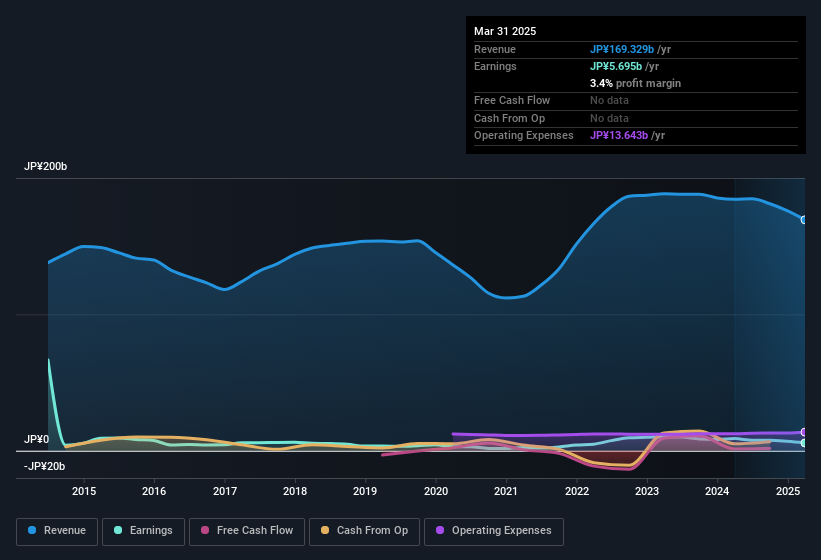Screen dimensions: 821x560
Task: Click the 3.4% profit margin text
Action: pyautogui.click(x=635, y=83)
